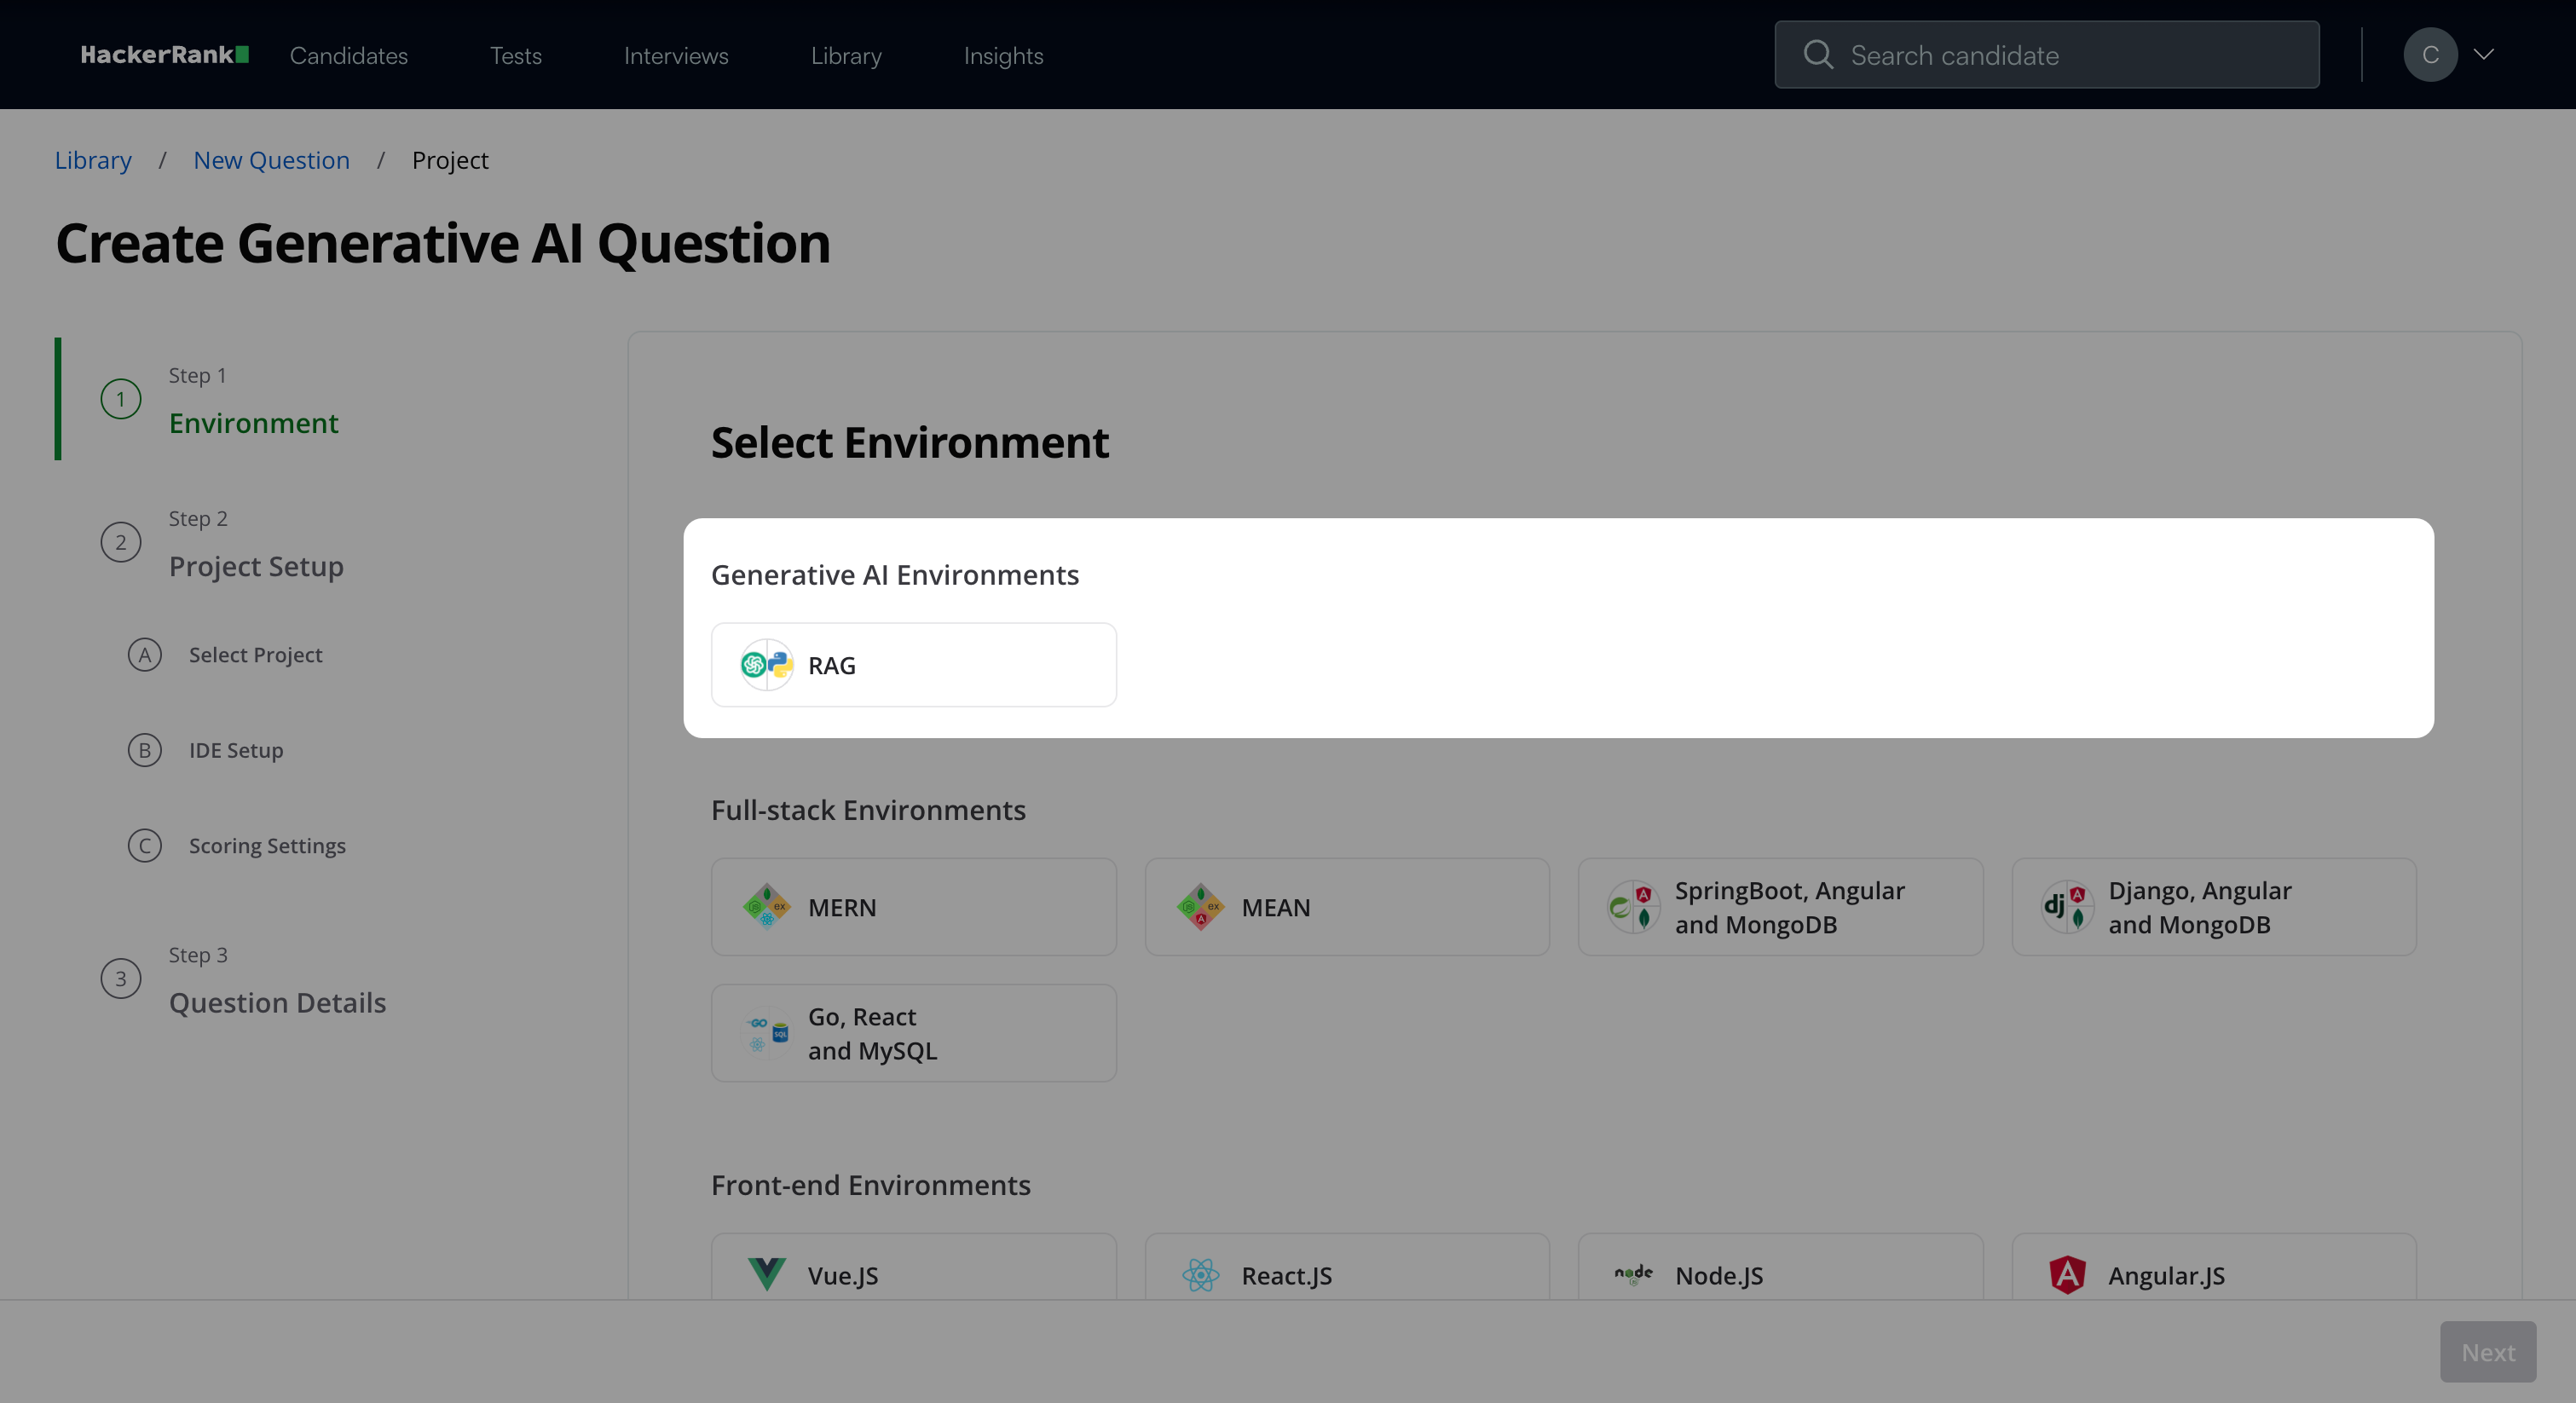Click the SpringBoot Angular MongoDB icon
Viewport: 2576px width, 1403px height.
(x=1634, y=907)
